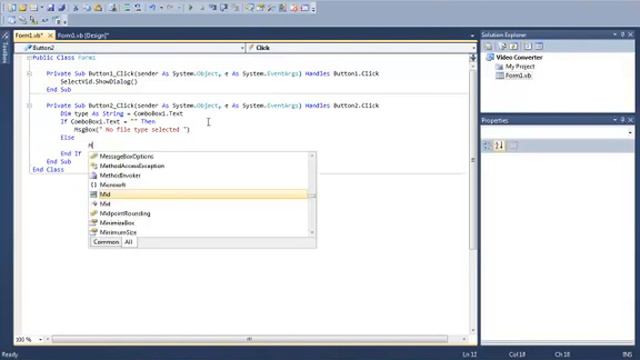The image size is (640, 360).
Task: Click Display Object Member List icon, second toolbar row
Action: [11, 20]
